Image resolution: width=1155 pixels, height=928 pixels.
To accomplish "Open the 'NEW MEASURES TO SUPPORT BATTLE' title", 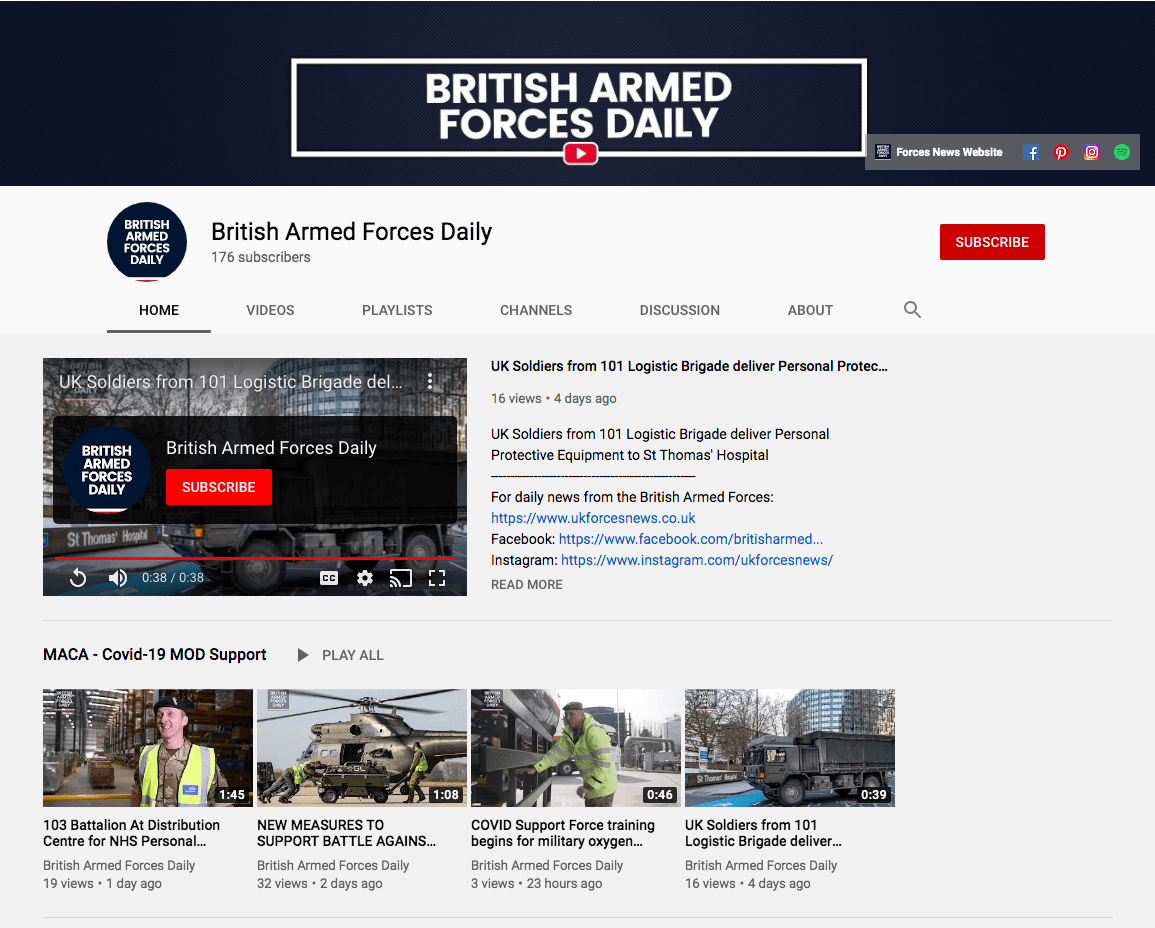I will coord(346,833).
